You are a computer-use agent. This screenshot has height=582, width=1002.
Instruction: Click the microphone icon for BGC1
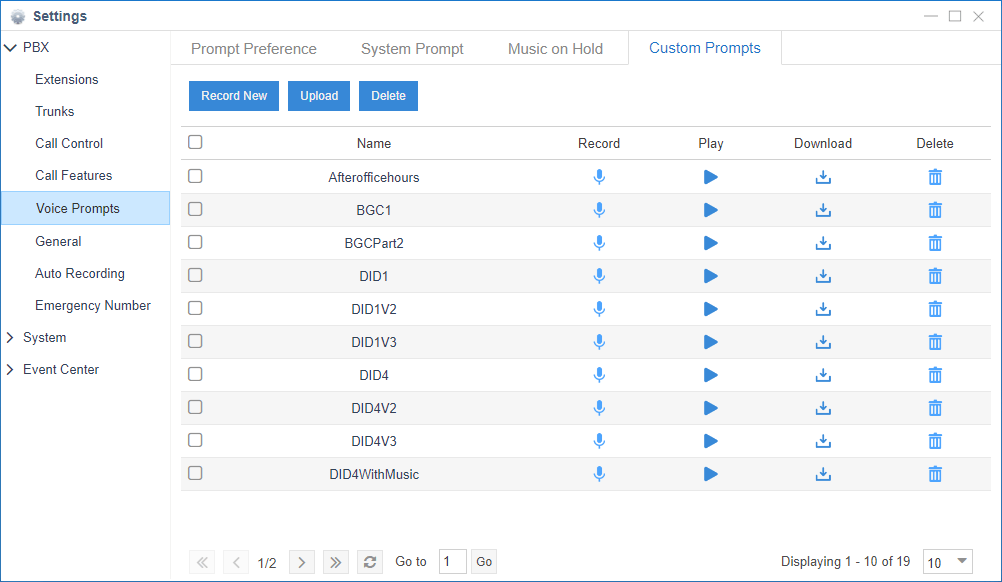[599, 210]
